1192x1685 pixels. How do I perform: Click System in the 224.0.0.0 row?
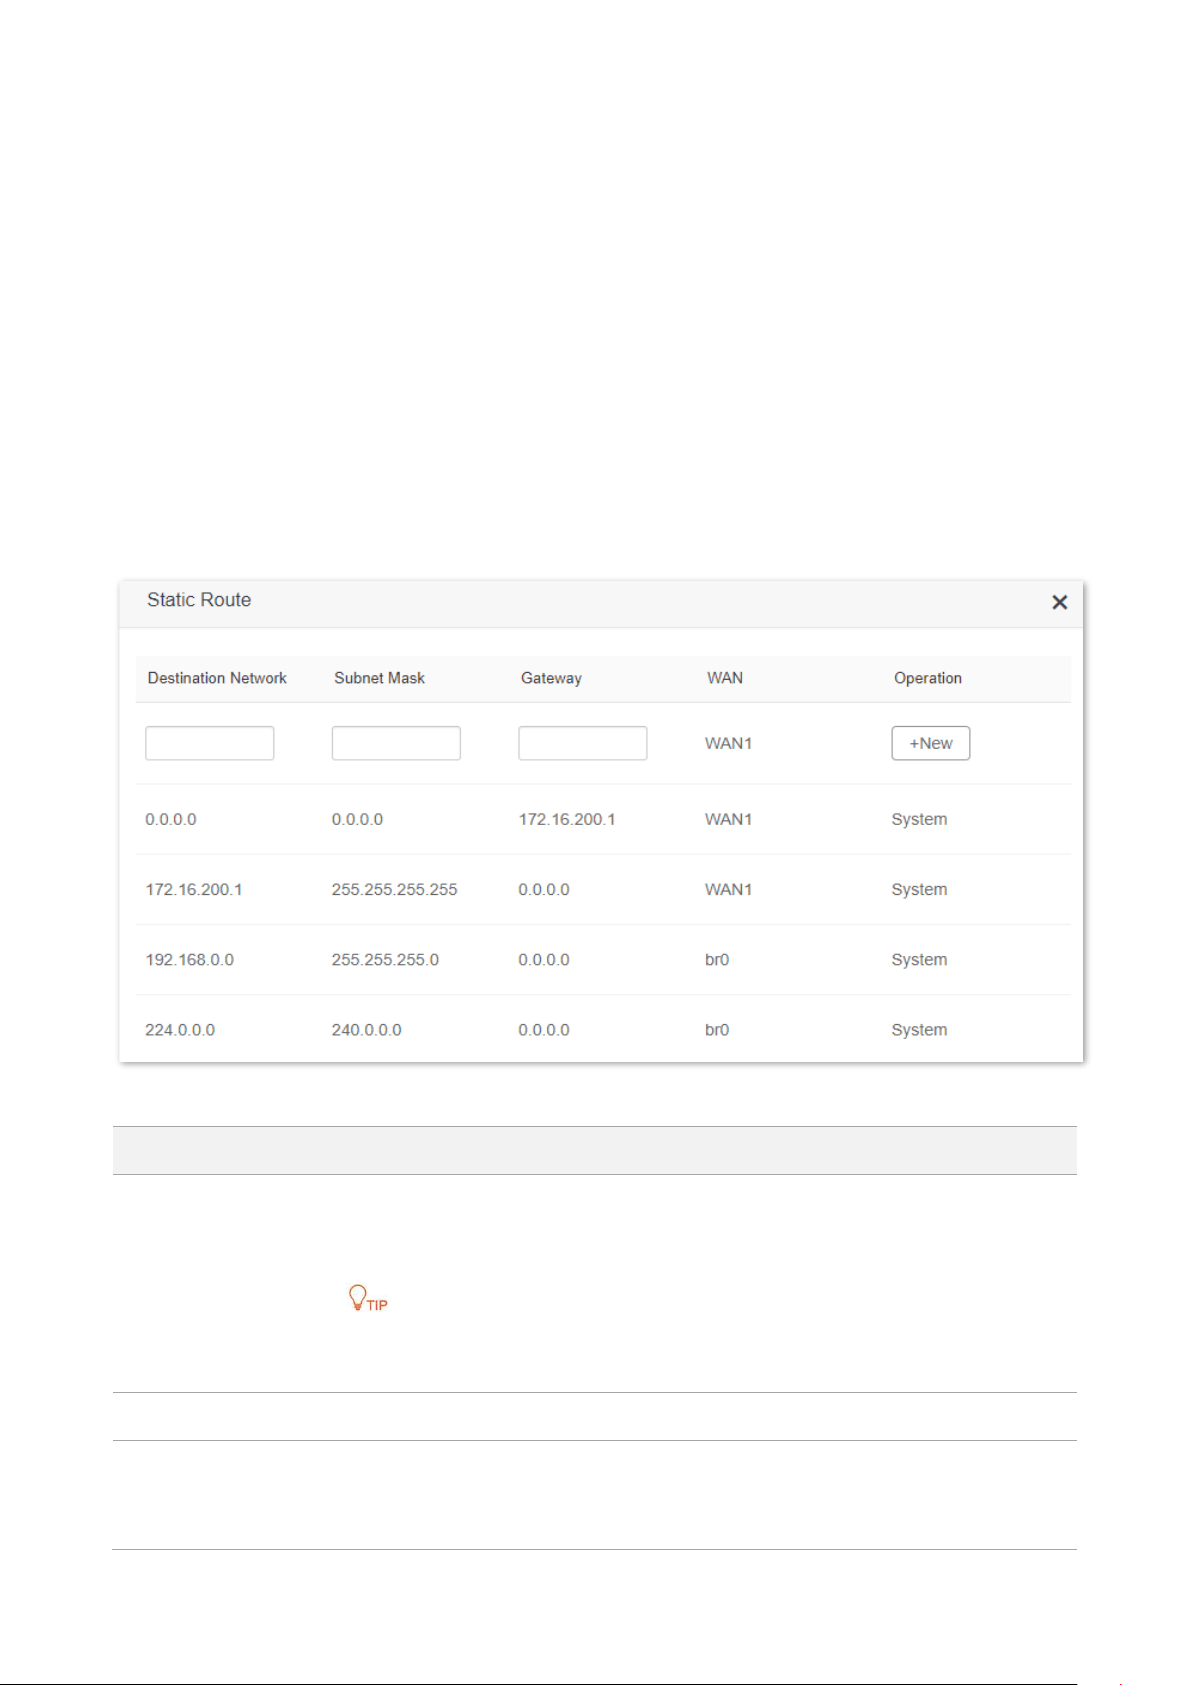(919, 1029)
